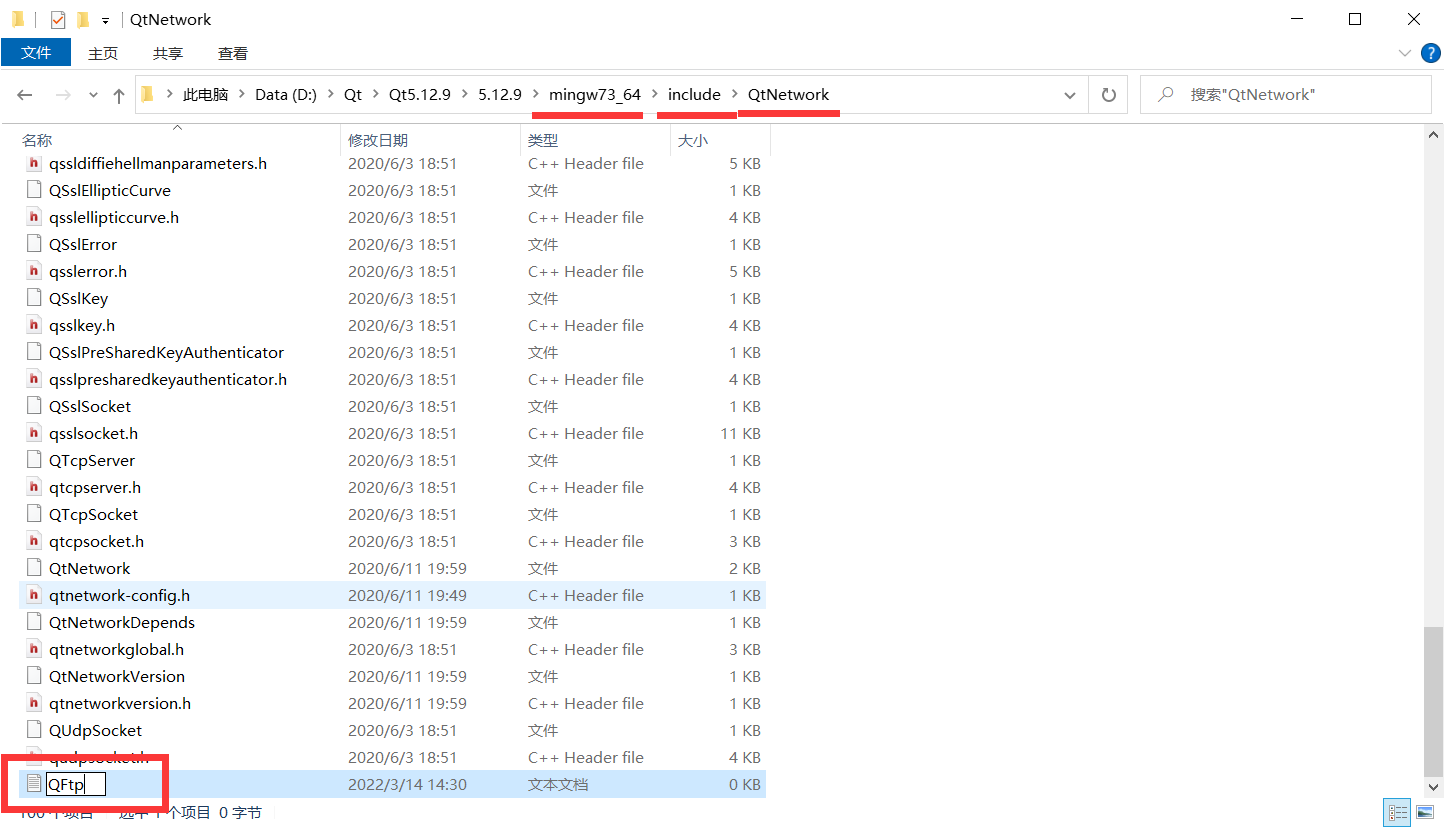
Task: Select qtcpsocket.h header icon
Action: (x=34, y=541)
